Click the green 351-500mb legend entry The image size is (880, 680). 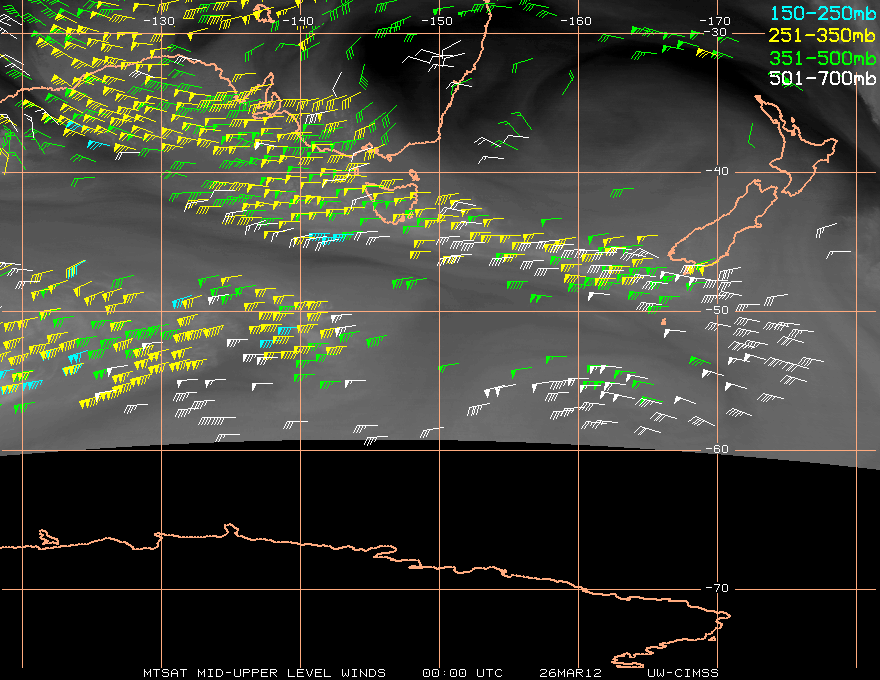click(x=823, y=56)
